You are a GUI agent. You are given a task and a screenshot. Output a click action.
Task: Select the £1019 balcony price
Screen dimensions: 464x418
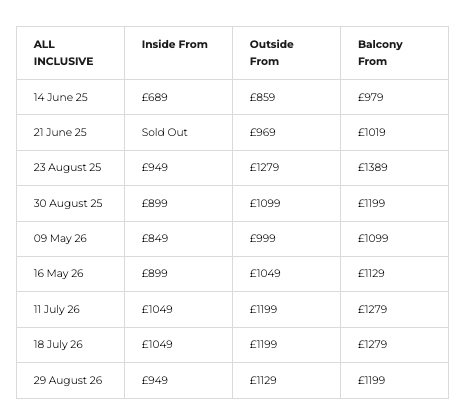point(372,132)
